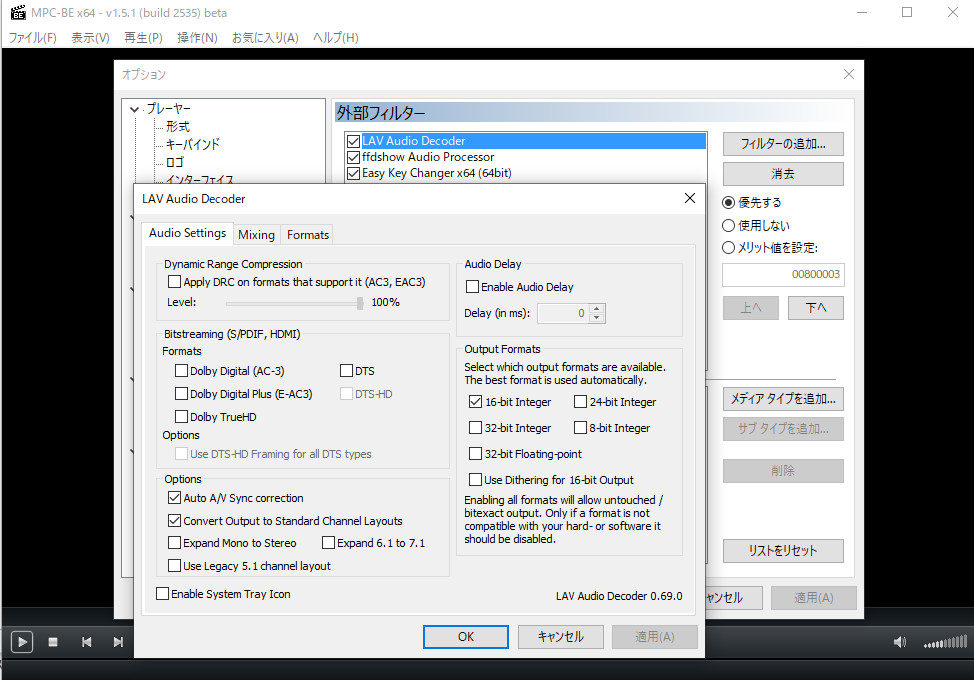The width and height of the screenshot is (974, 680).
Task: Click the Play button in the player
Action: click(22, 641)
